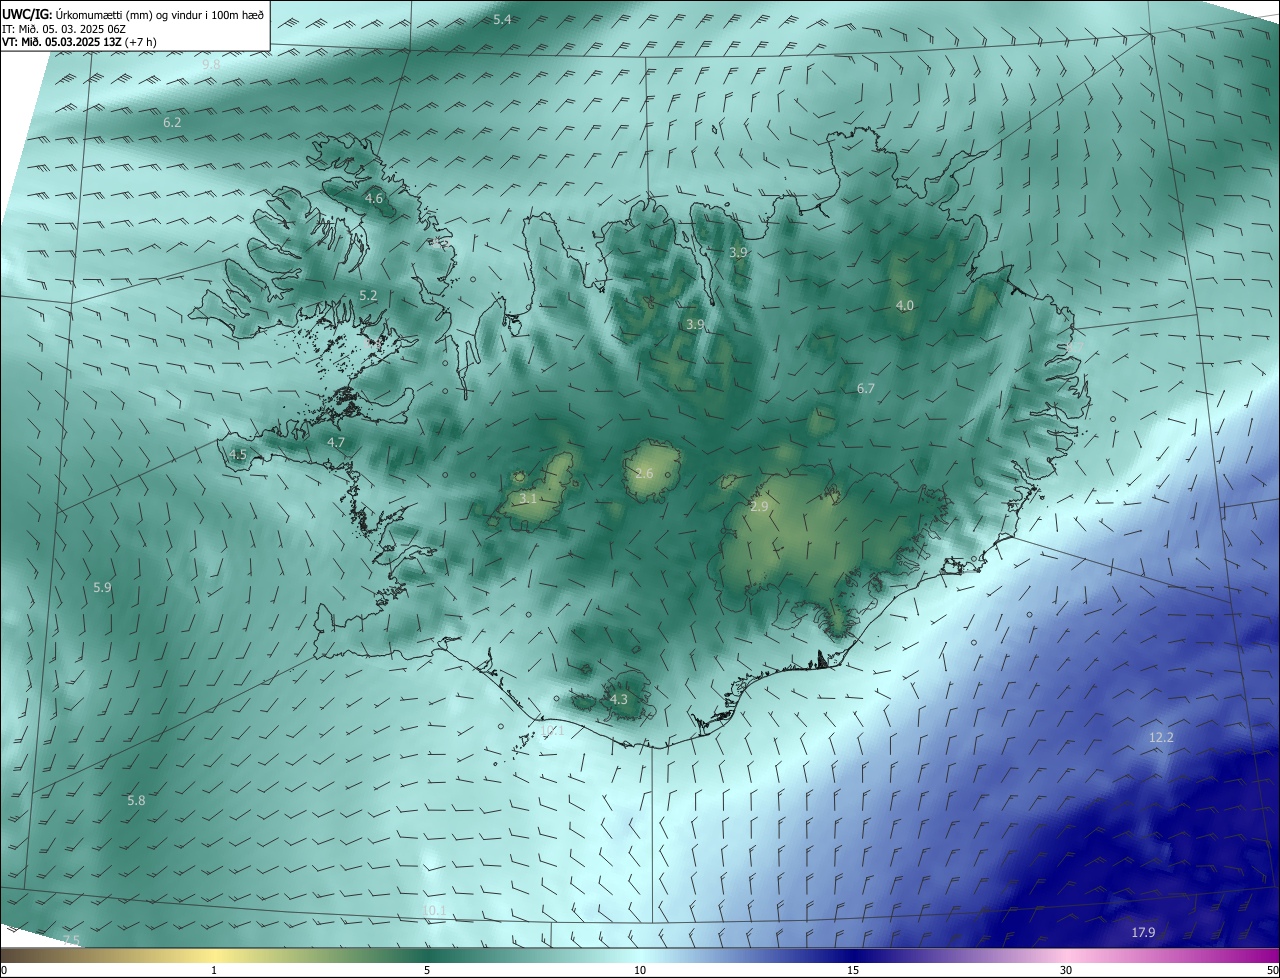The image size is (1280, 978).
Task: Click the colour scale tick label 15
Action: tap(853, 970)
